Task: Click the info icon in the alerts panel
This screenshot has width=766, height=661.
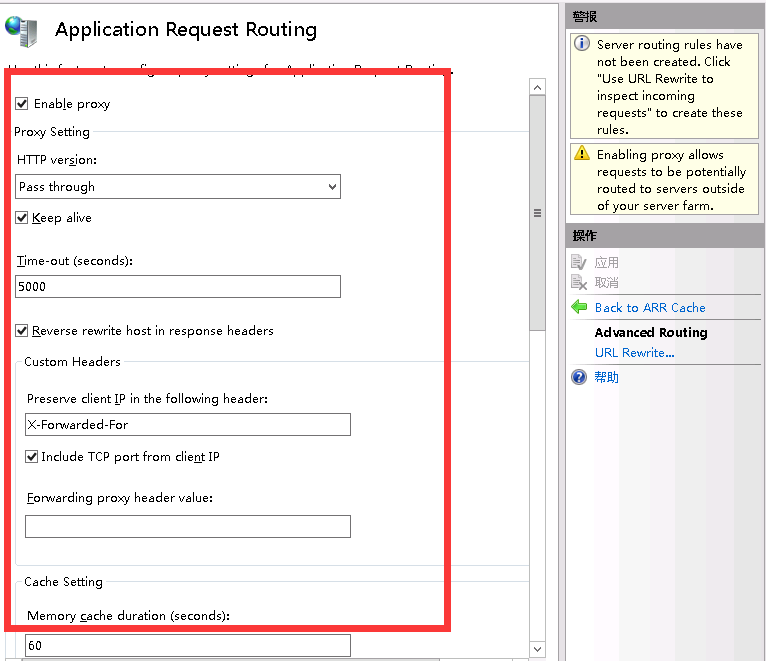Action: click(x=581, y=43)
